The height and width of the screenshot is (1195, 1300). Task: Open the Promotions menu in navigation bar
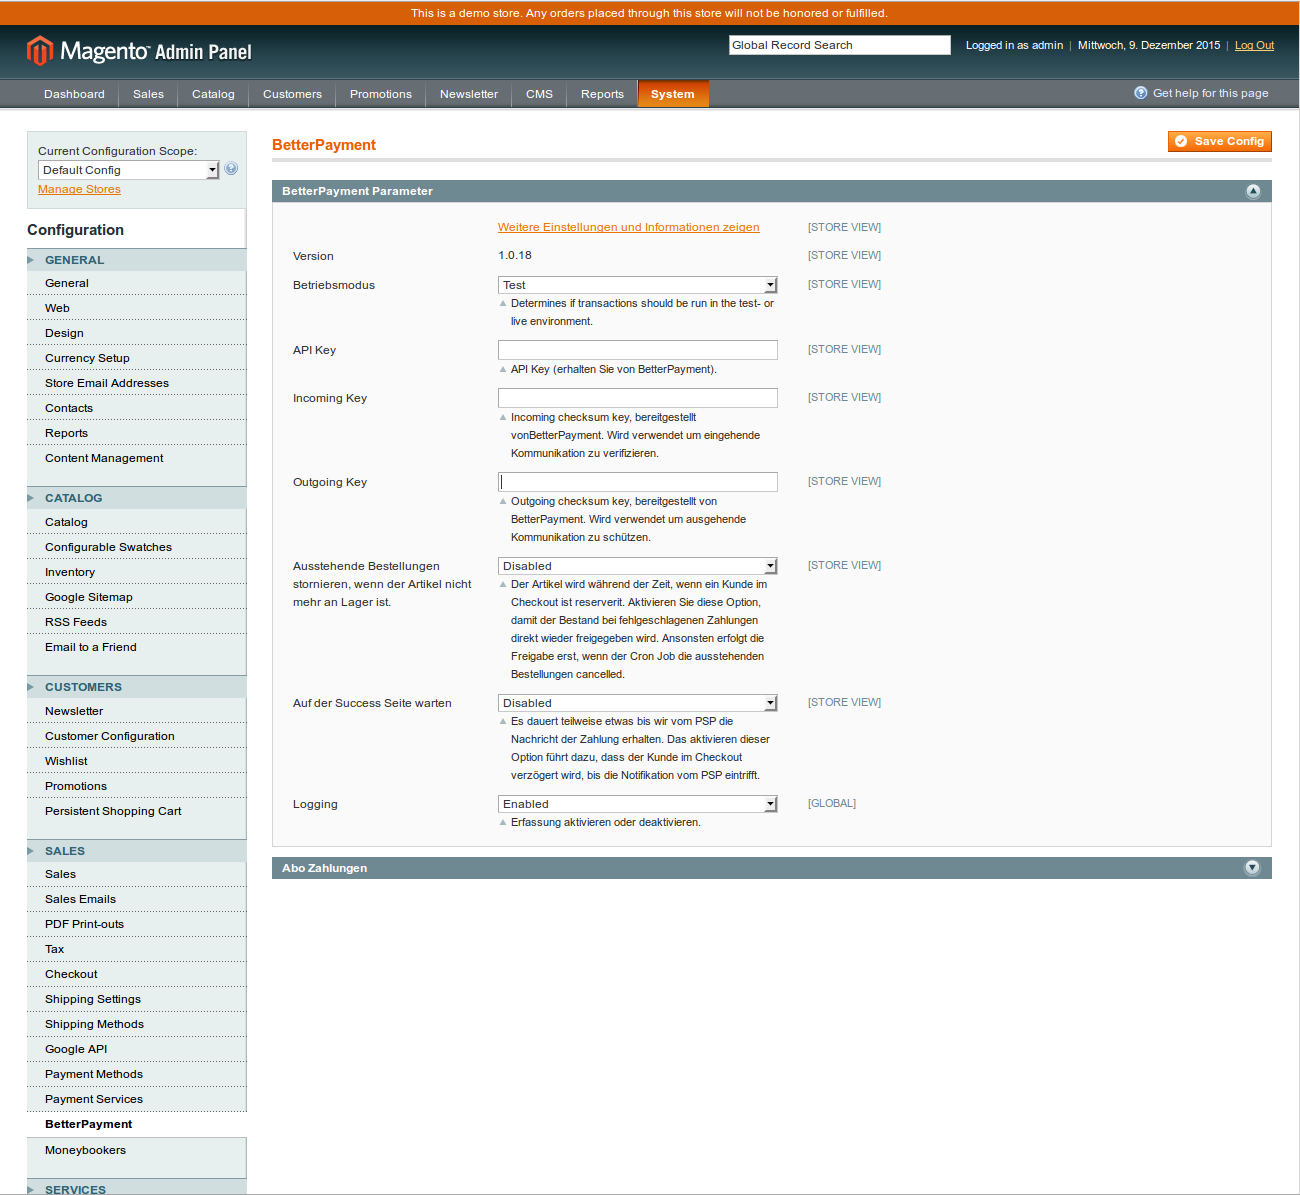[380, 94]
